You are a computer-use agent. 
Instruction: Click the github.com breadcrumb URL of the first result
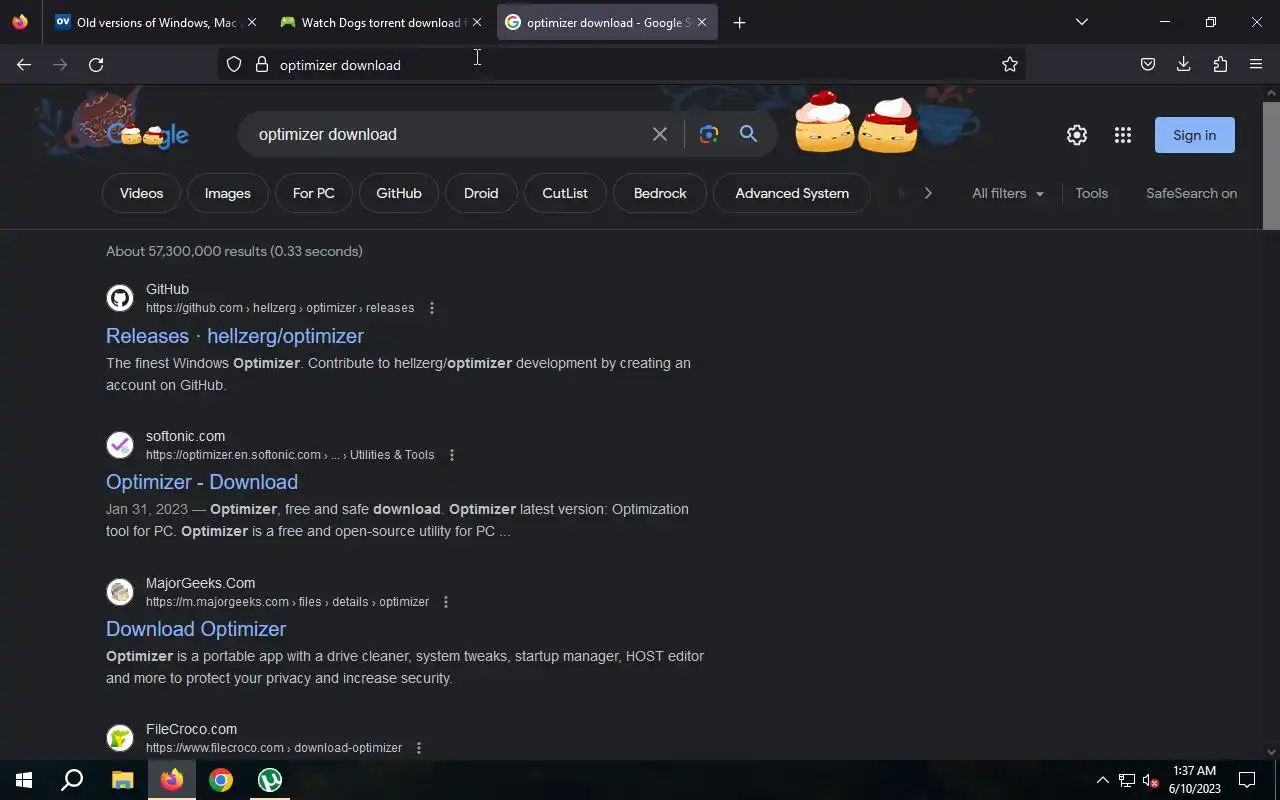coord(280,308)
